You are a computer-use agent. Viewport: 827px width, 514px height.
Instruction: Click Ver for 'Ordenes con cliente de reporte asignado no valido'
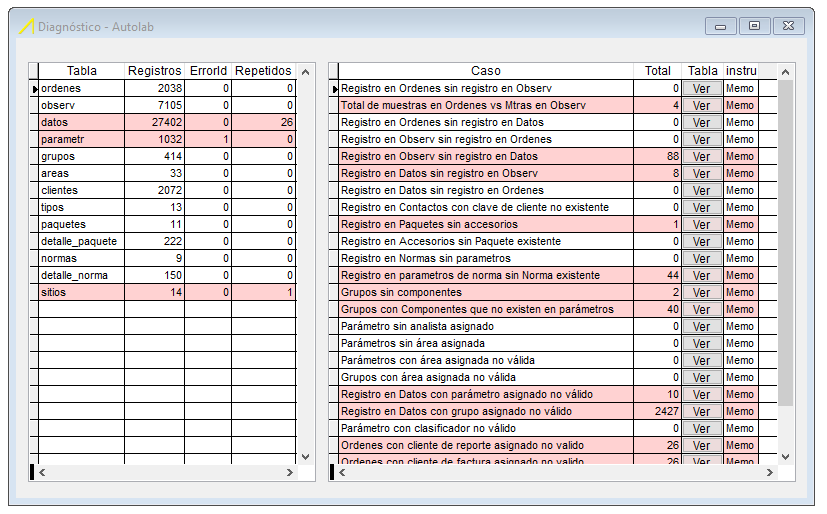pyautogui.click(x=702, y=445)
